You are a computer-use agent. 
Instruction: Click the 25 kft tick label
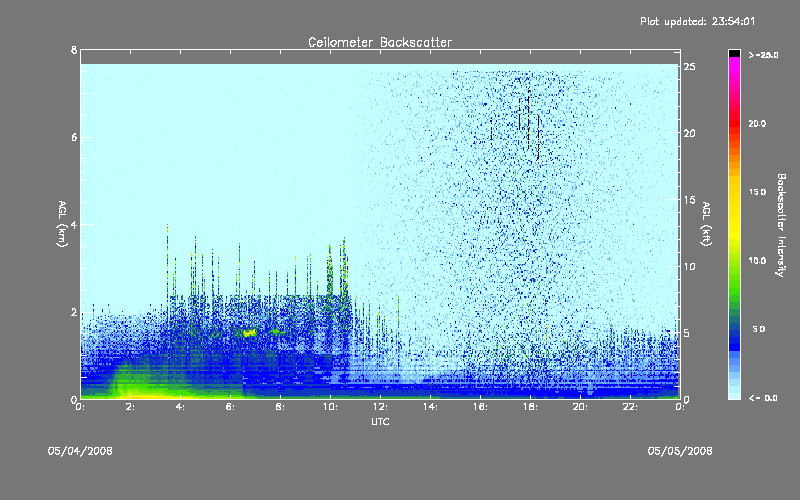(x=690, y=67)
